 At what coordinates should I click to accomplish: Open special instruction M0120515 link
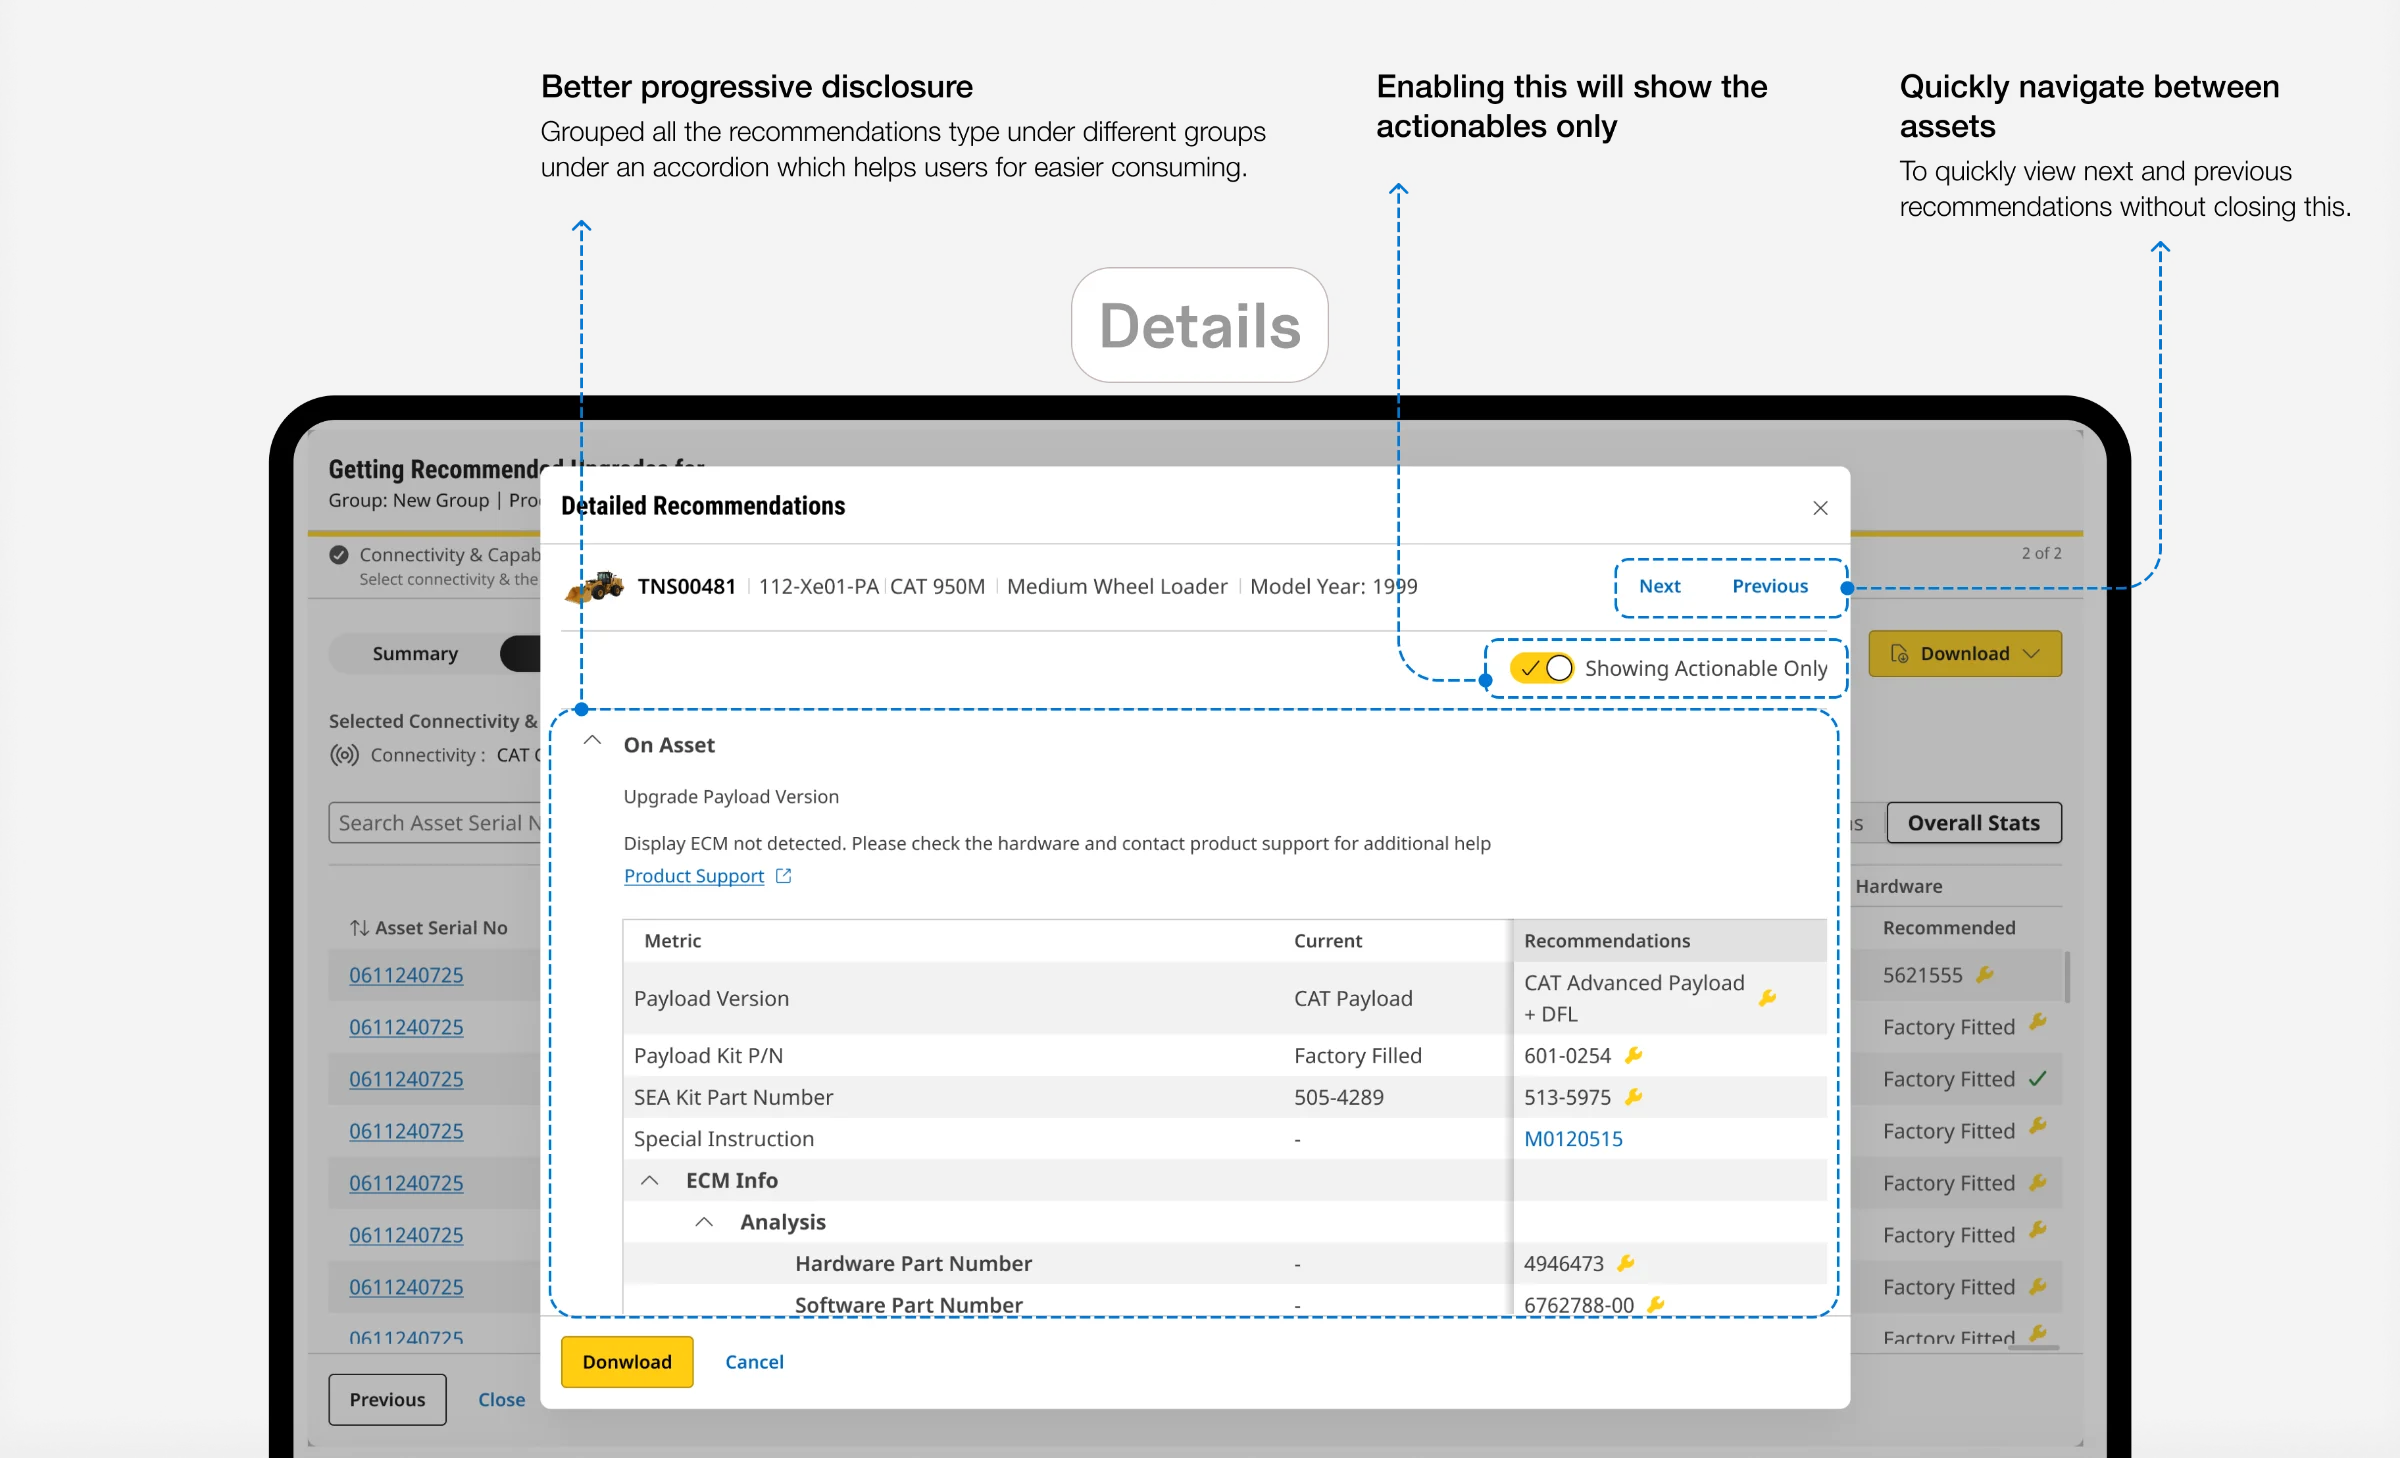(1573, 1139)
